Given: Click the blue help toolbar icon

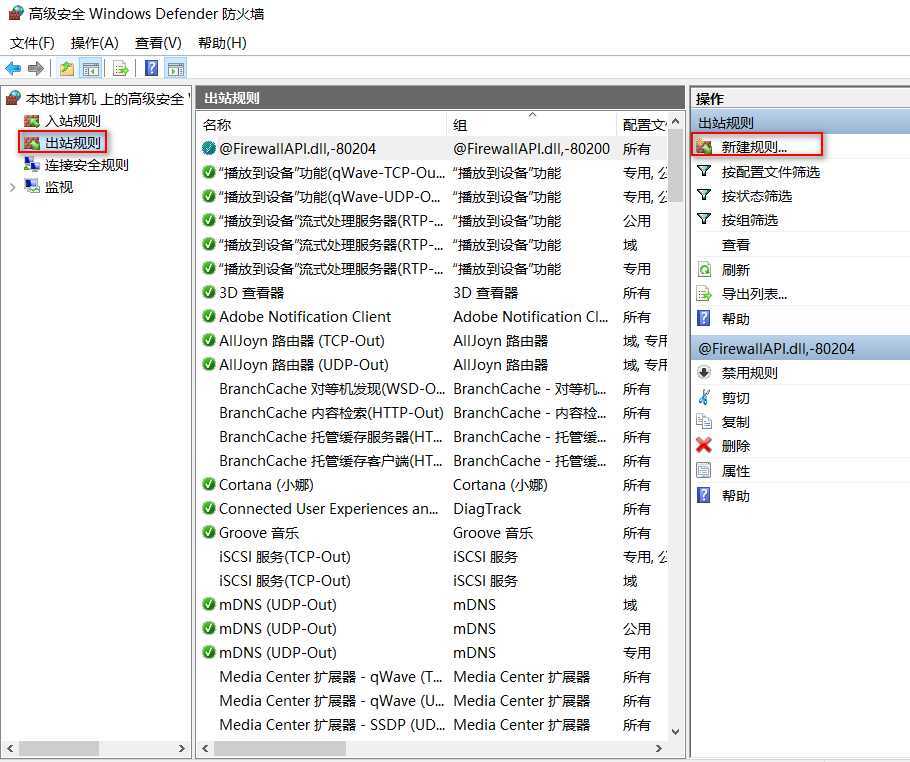Looking at the screenshot, I should pyautogui.click(x=151, y=68).
